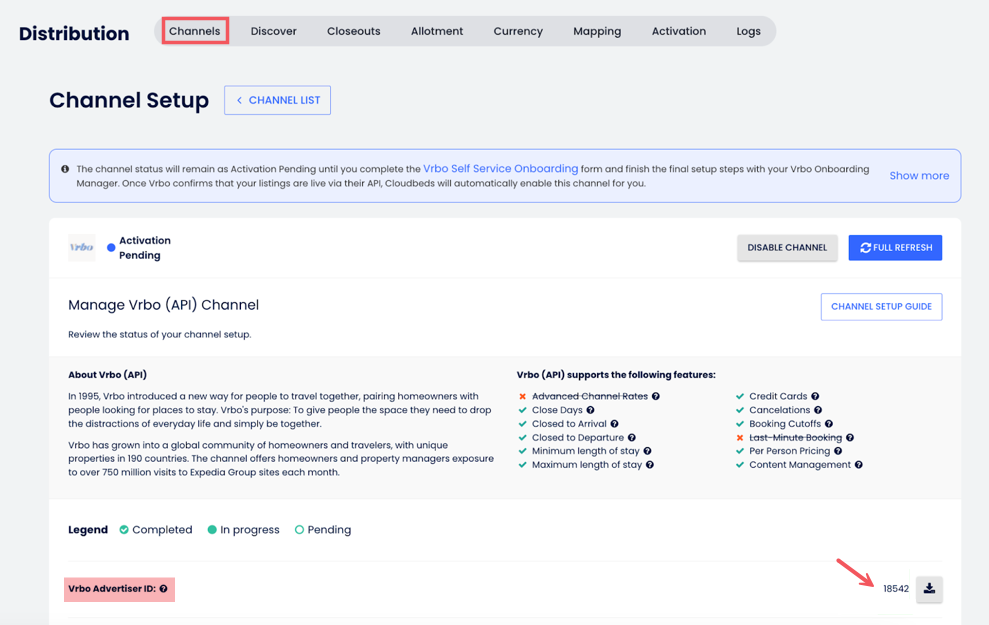Open the Logs tab
Viewport: 989px width, 625px height.
(748, 31)
